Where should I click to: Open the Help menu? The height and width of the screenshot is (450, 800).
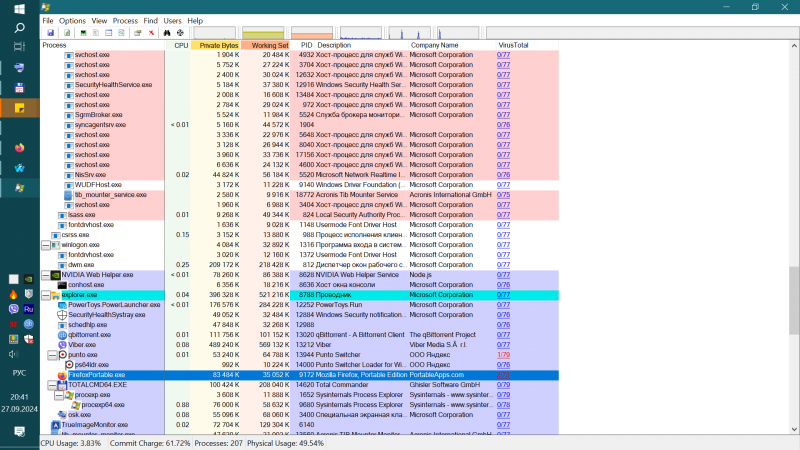195,21
